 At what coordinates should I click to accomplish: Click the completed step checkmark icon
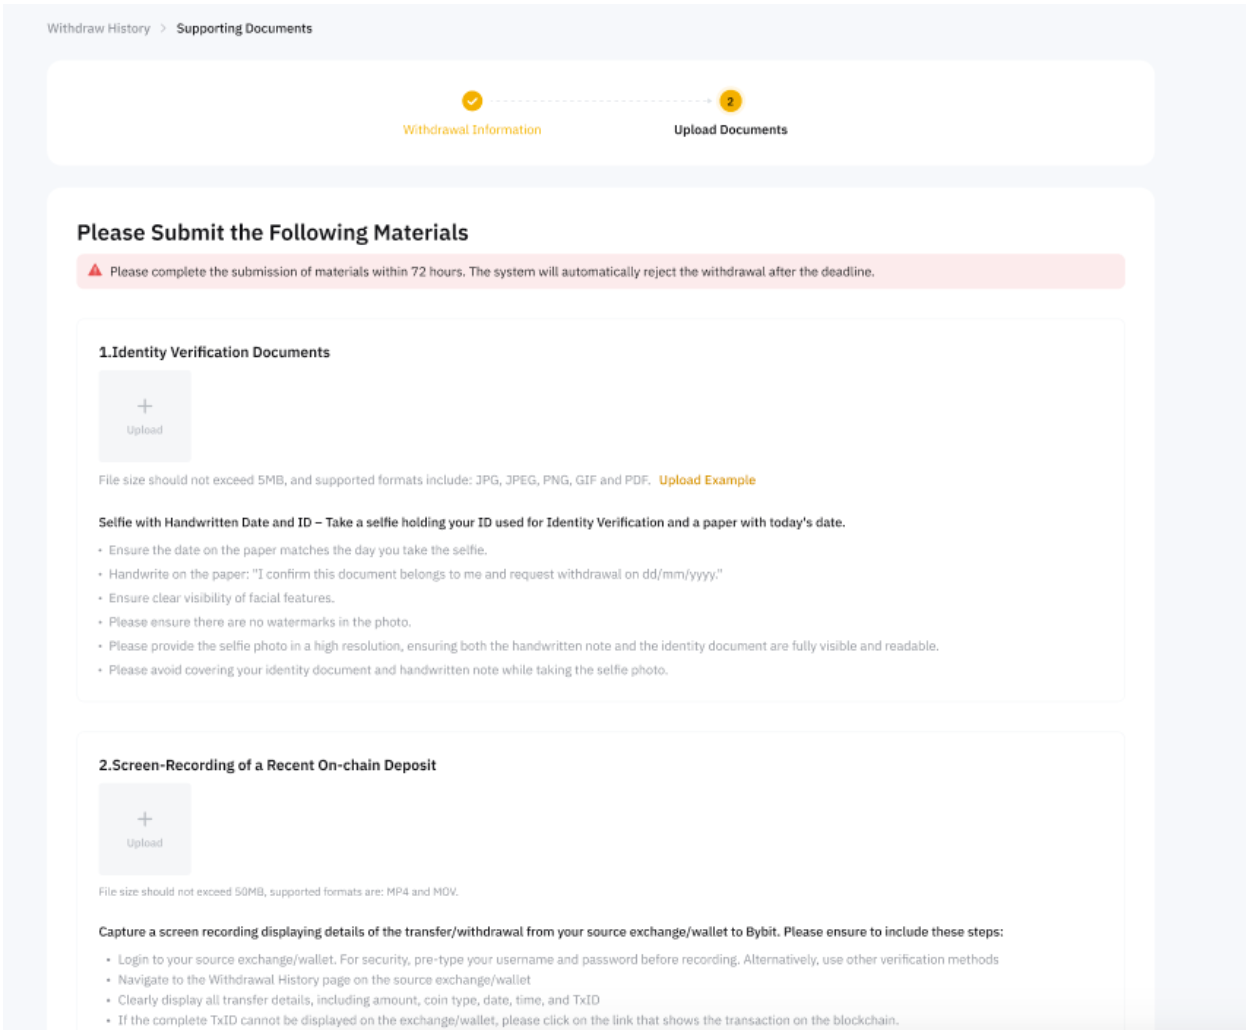[x=472, y=101]
